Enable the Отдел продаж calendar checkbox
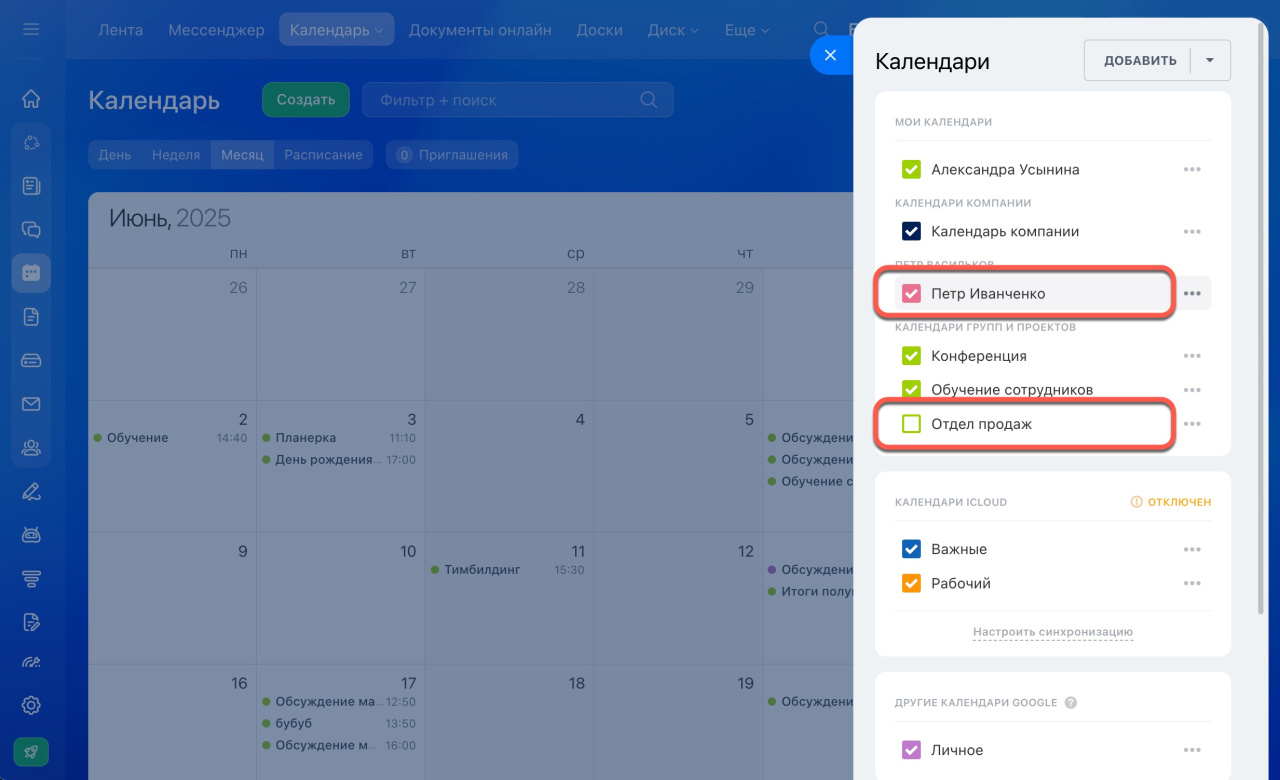The height and width of the screenshot is (780, 1280). coord(911,424)
